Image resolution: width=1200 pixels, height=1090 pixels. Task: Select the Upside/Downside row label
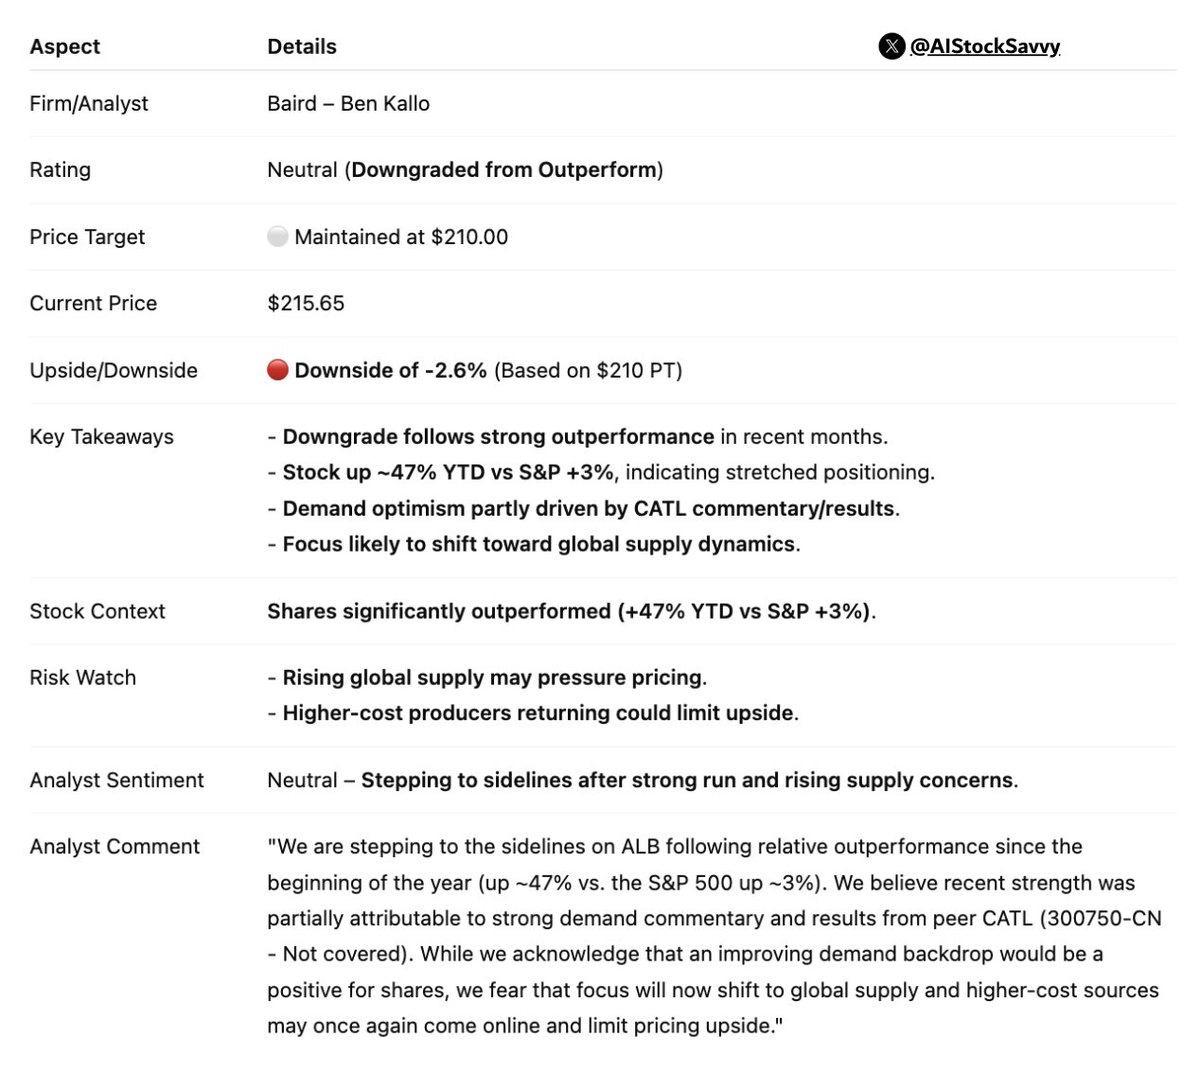point(113,370)
